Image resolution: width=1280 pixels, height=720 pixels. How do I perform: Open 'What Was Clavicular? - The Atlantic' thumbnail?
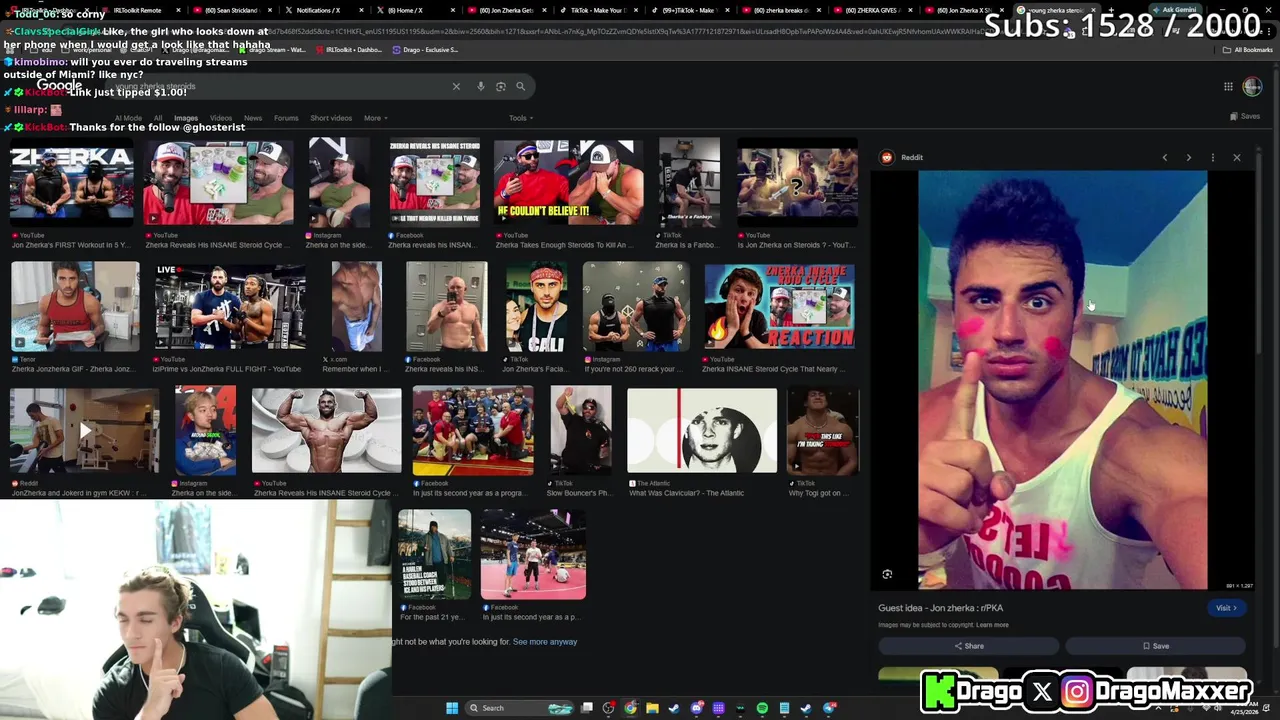(x=702, y=430)
